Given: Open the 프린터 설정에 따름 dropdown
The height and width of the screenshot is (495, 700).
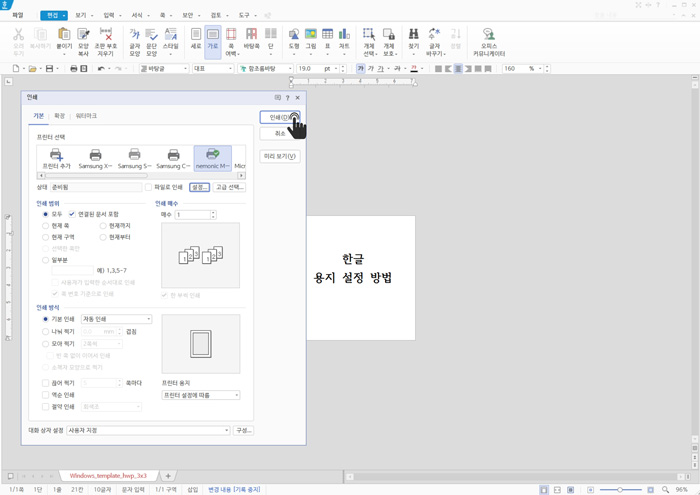Looking at the screenshot, I should [201, 395].
